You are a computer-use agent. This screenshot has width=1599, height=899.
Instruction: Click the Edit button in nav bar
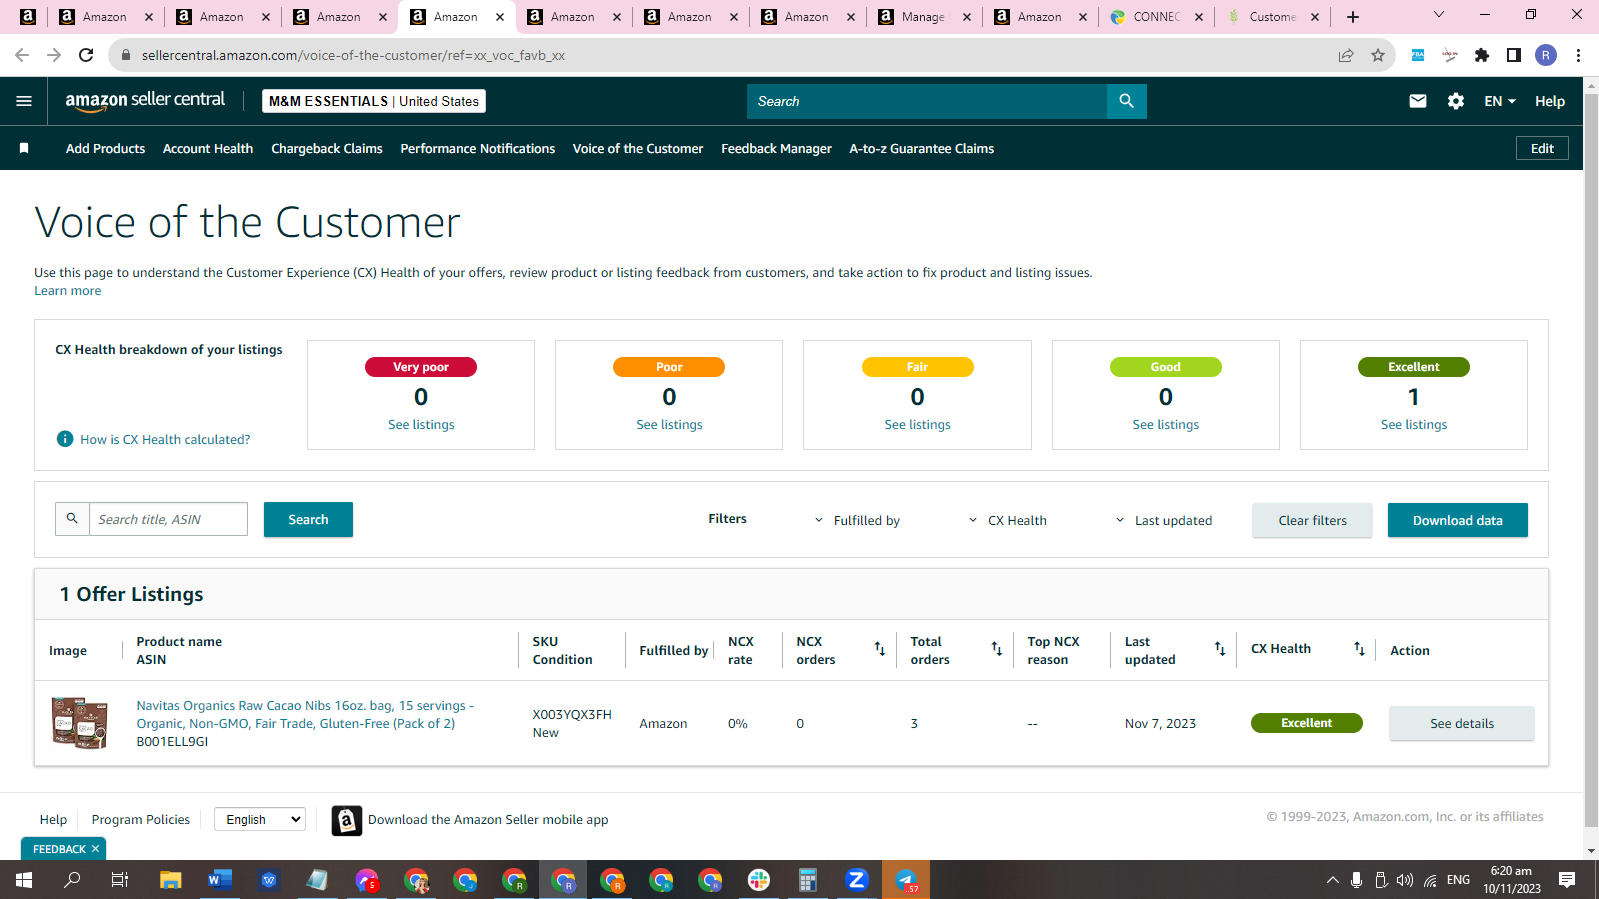(x=1542, y=148)
